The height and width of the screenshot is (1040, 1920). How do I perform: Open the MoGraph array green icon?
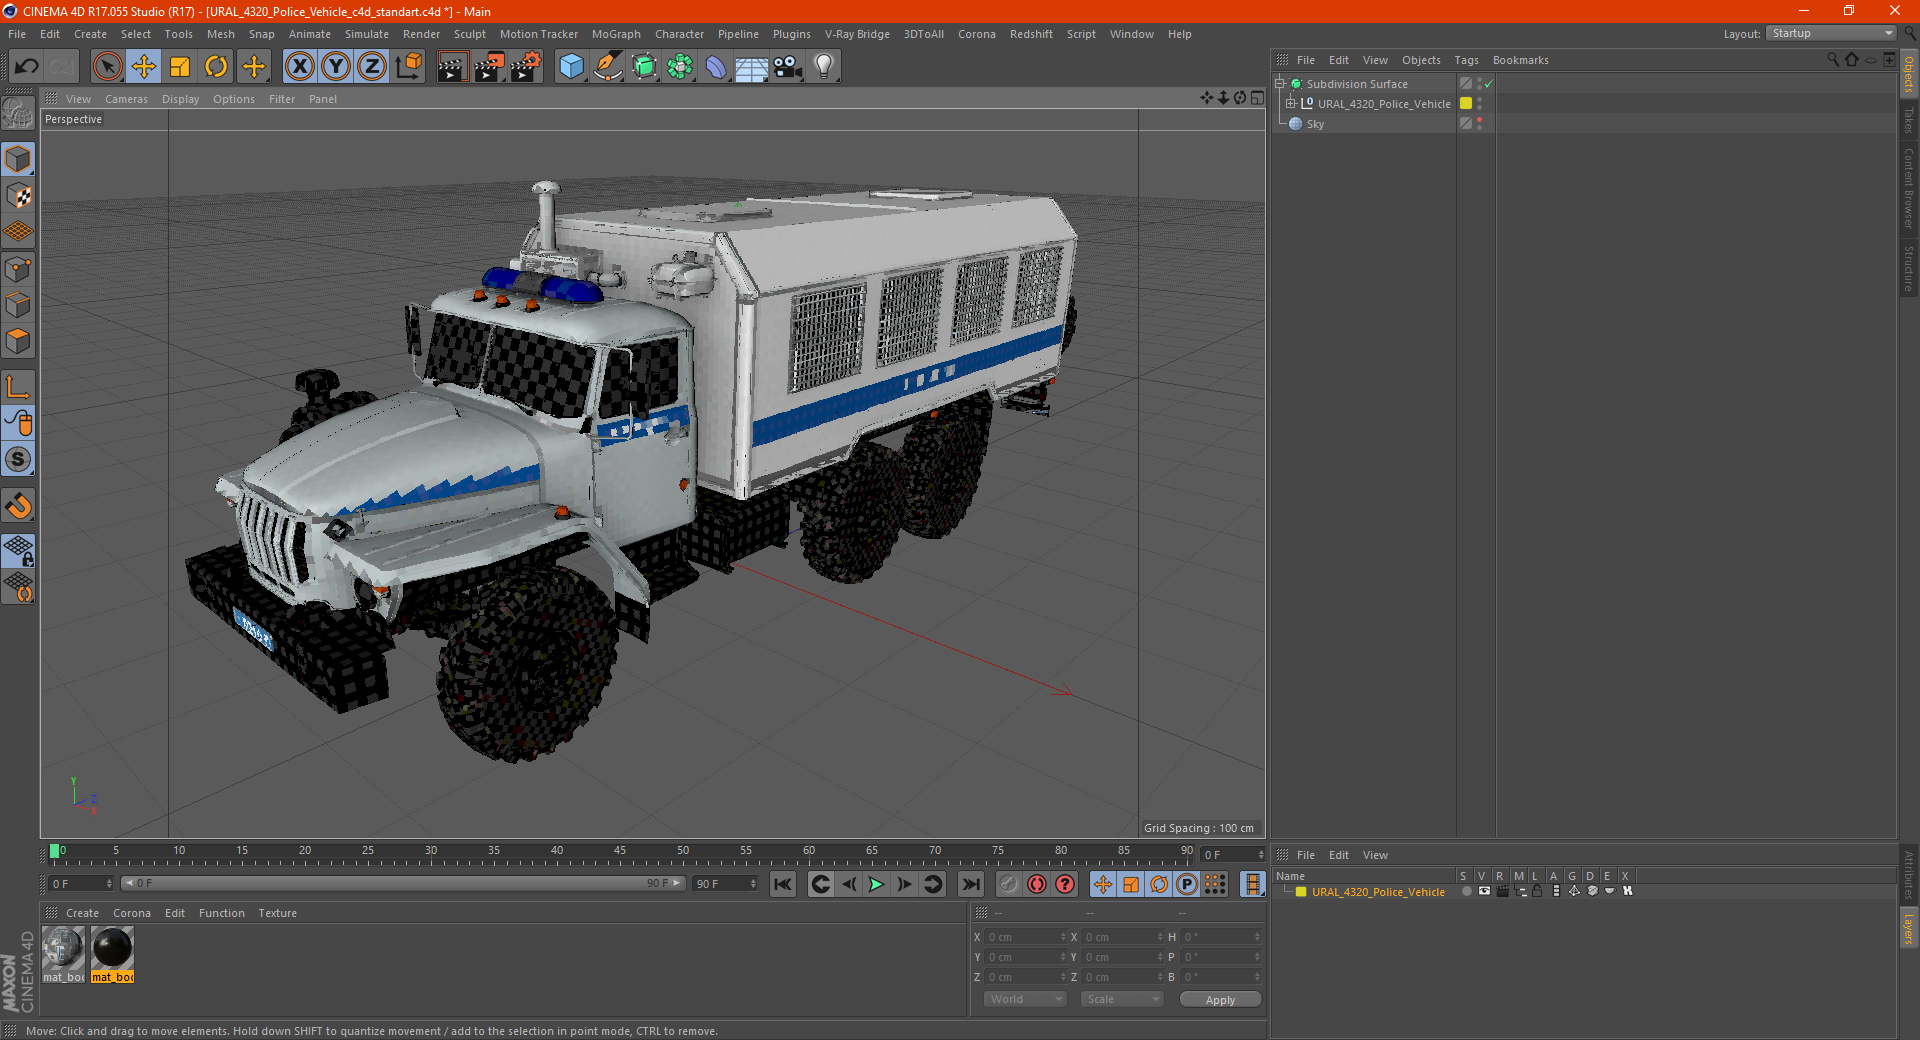pos(680,67)
